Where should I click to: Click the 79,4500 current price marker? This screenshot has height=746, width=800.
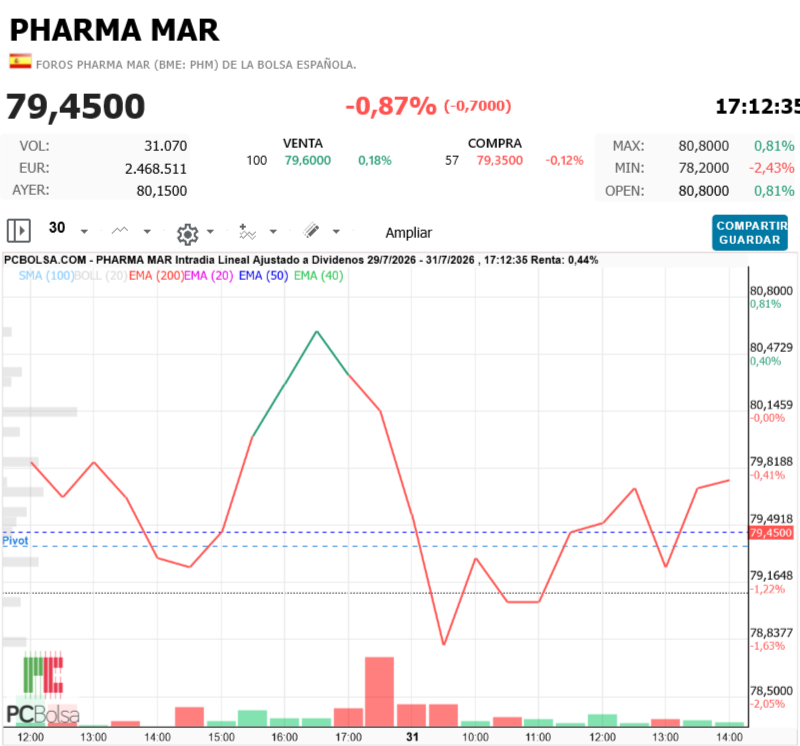point(771,533)
